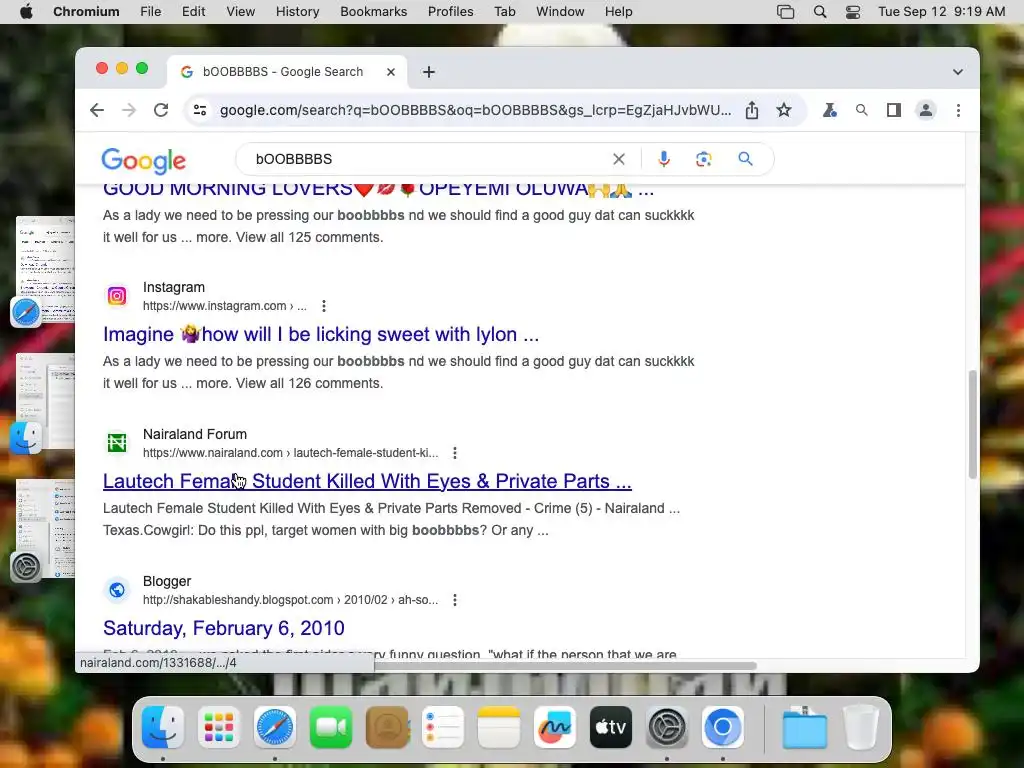This screenshot has height=768, width=1024.
Task: Open options for Instagram result
Action: 323,306
